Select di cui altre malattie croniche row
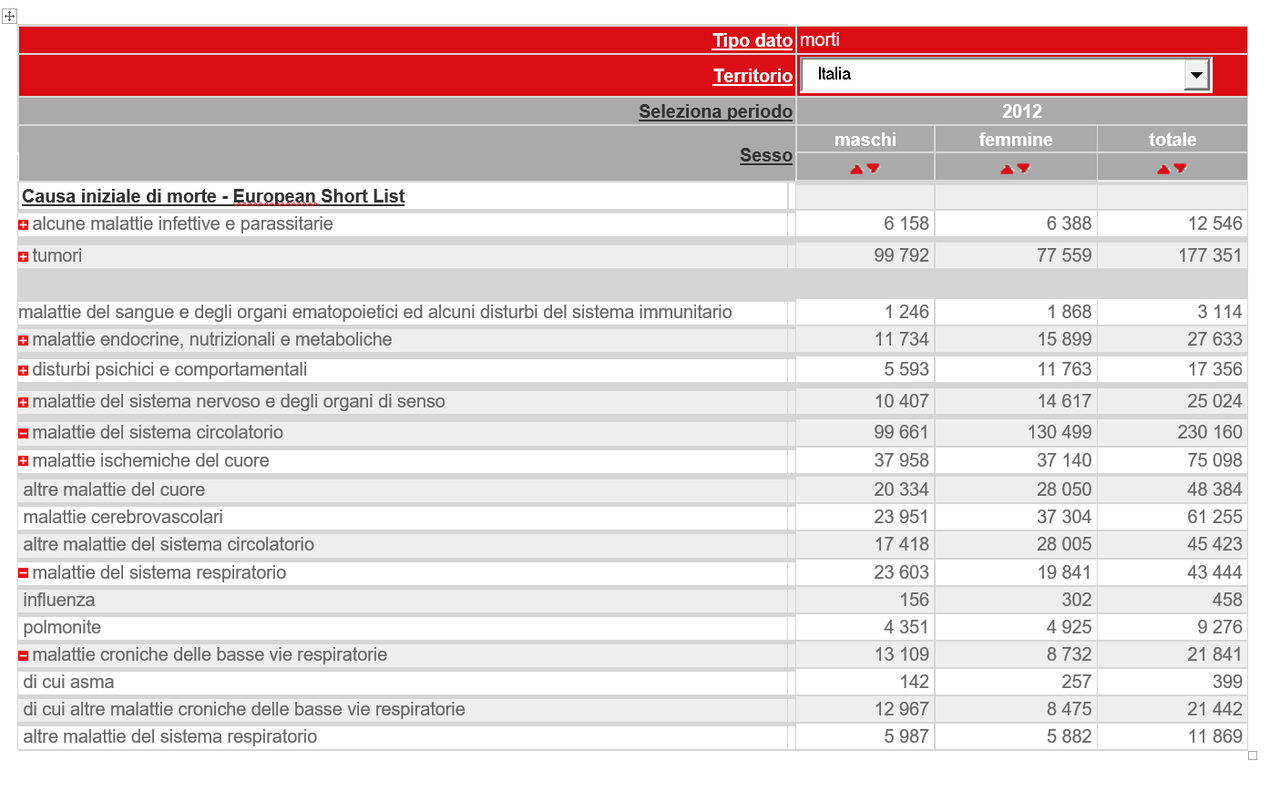Image resolution: width=1280 pixels, height=794 pixels. (x=244, y=709)
